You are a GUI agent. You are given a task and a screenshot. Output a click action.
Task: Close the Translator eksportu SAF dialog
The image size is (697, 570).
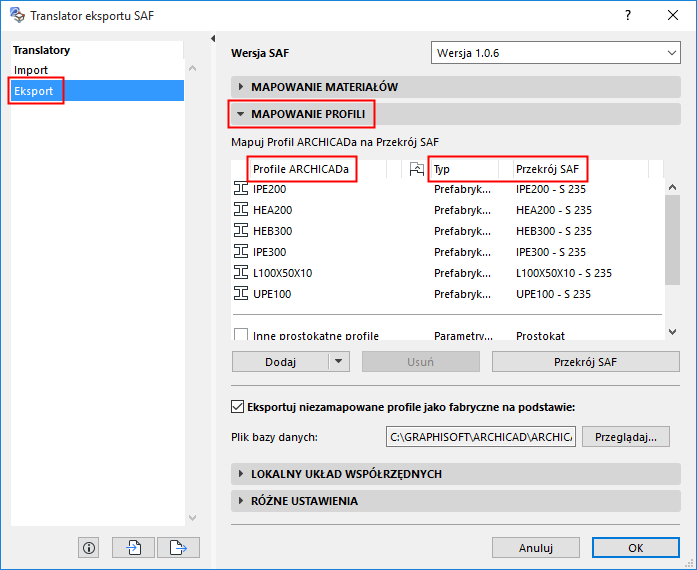673,15
